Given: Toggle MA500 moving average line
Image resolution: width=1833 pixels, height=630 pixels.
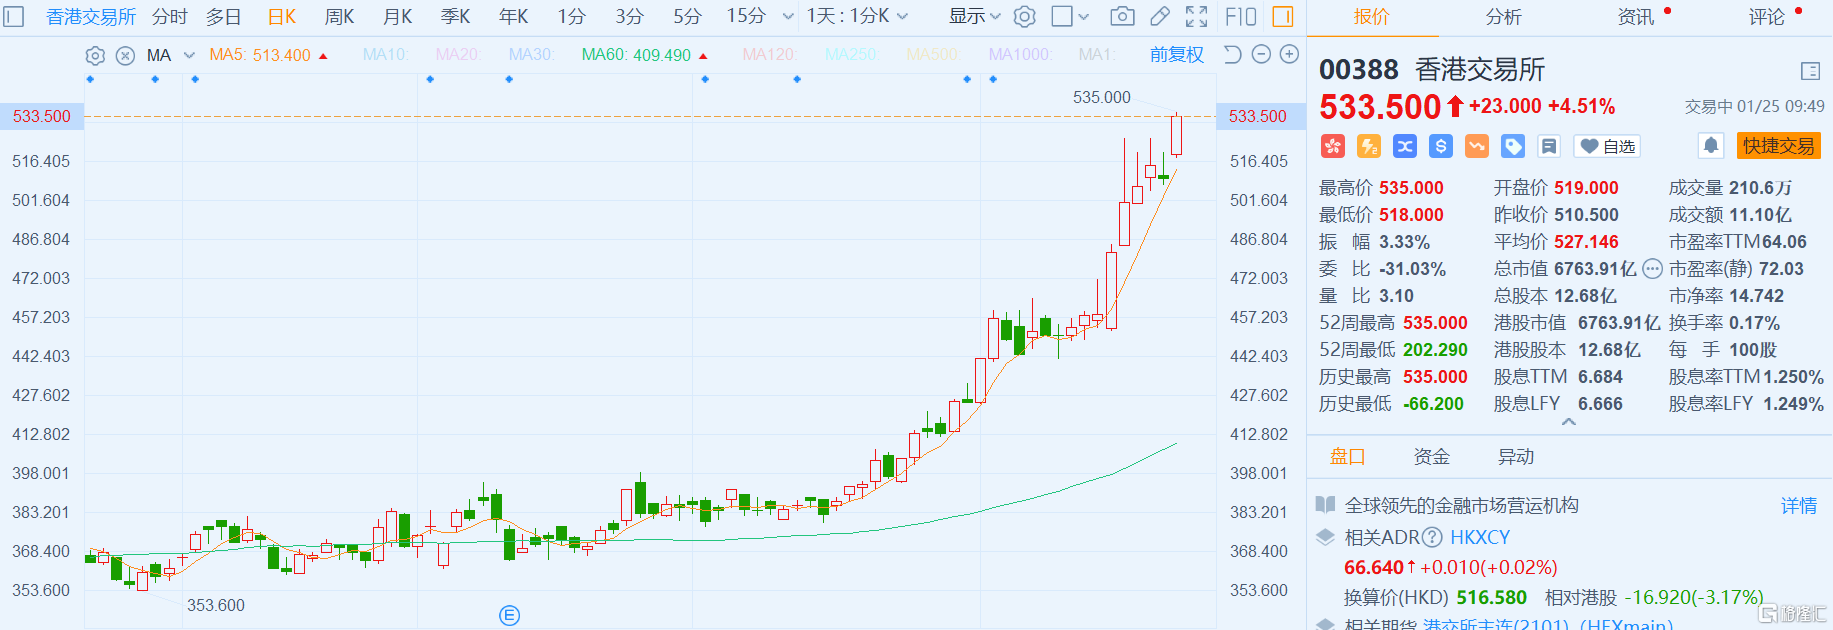Looking at the screenshot, I should [x=931, y=55].
